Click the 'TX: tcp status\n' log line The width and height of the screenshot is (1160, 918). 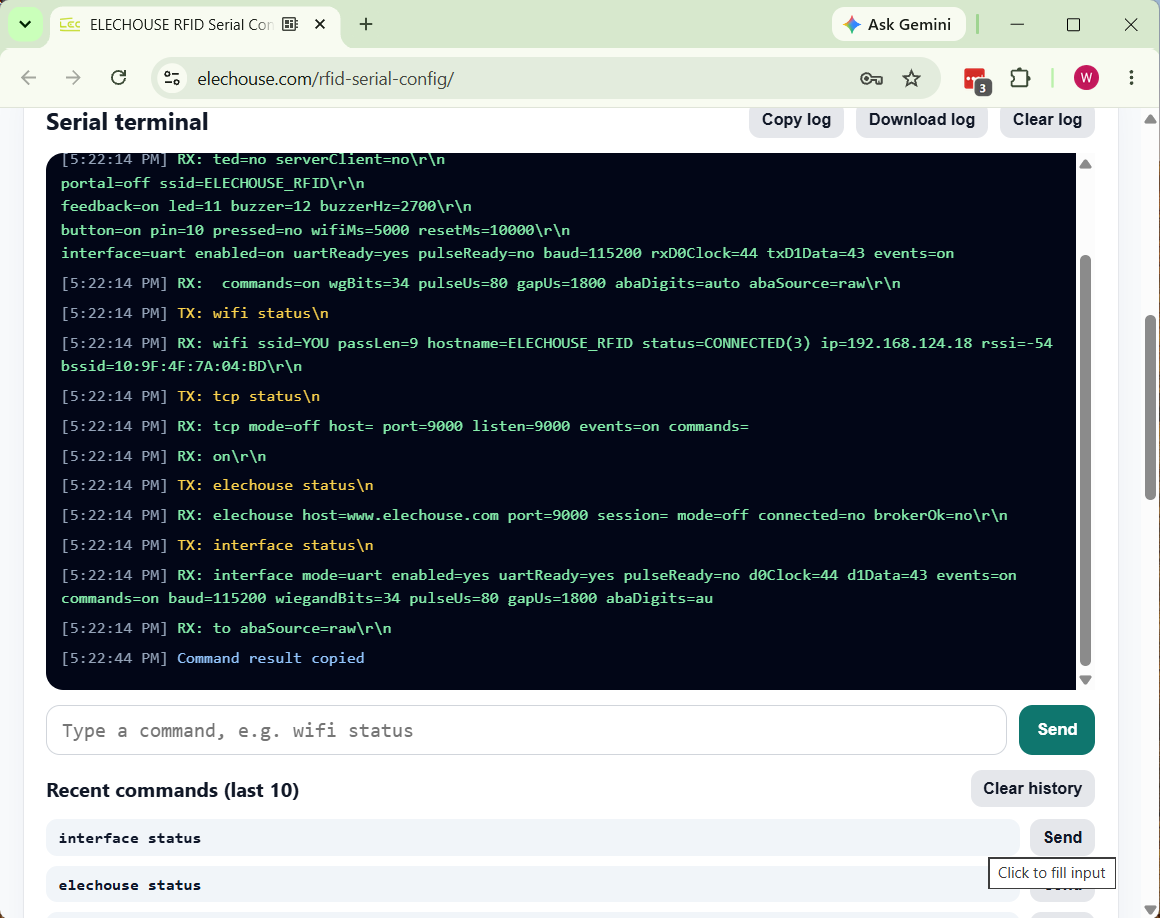pos(191,396)
